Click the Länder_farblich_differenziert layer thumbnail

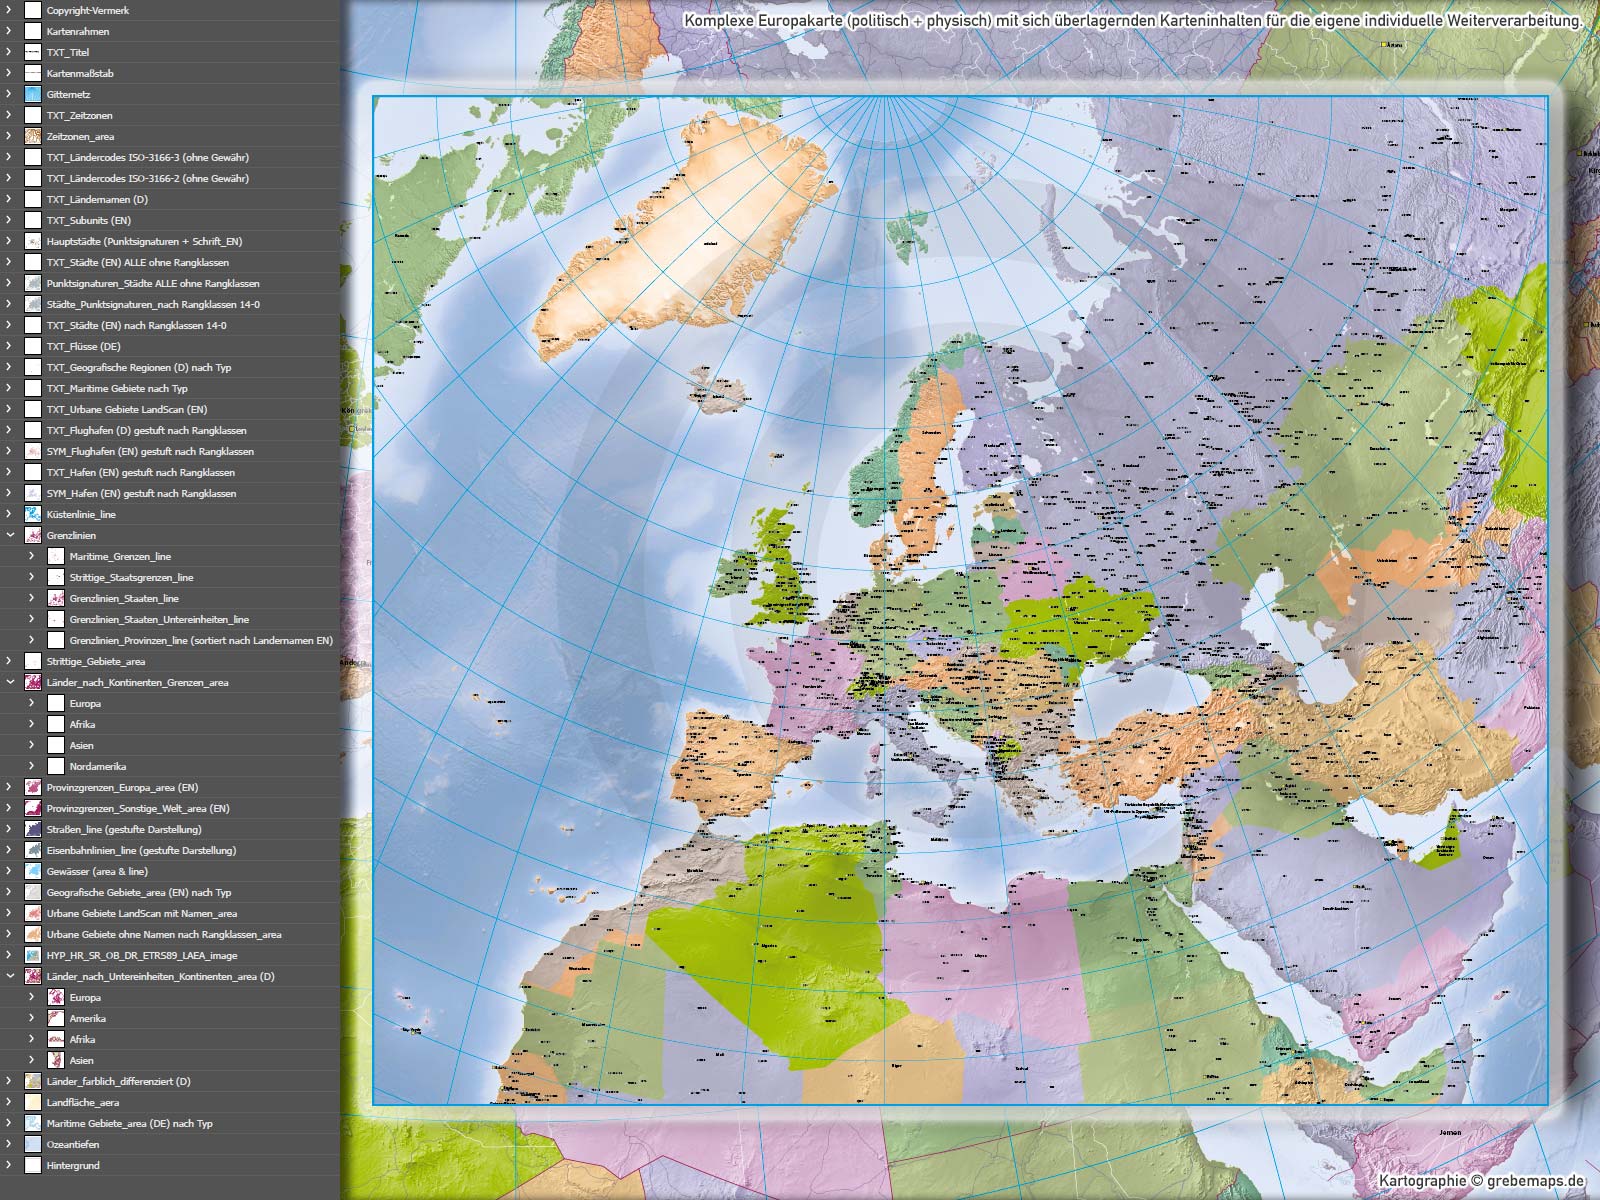33,1081
